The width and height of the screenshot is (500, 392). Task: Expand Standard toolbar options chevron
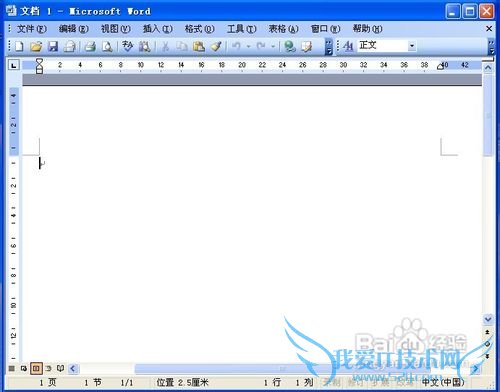click(329, 47)
